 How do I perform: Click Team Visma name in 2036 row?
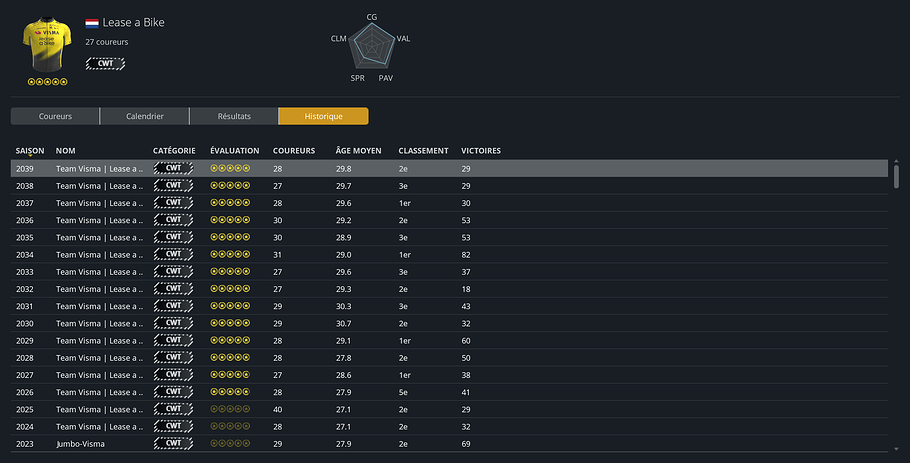(x=99, y=220)
